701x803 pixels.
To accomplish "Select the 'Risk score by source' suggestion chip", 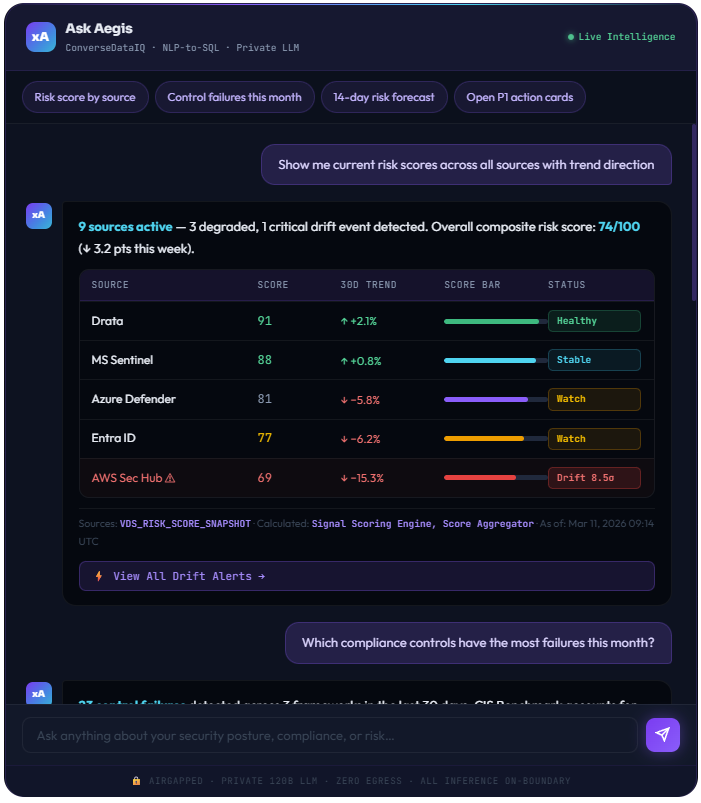I will coord(85,97).
